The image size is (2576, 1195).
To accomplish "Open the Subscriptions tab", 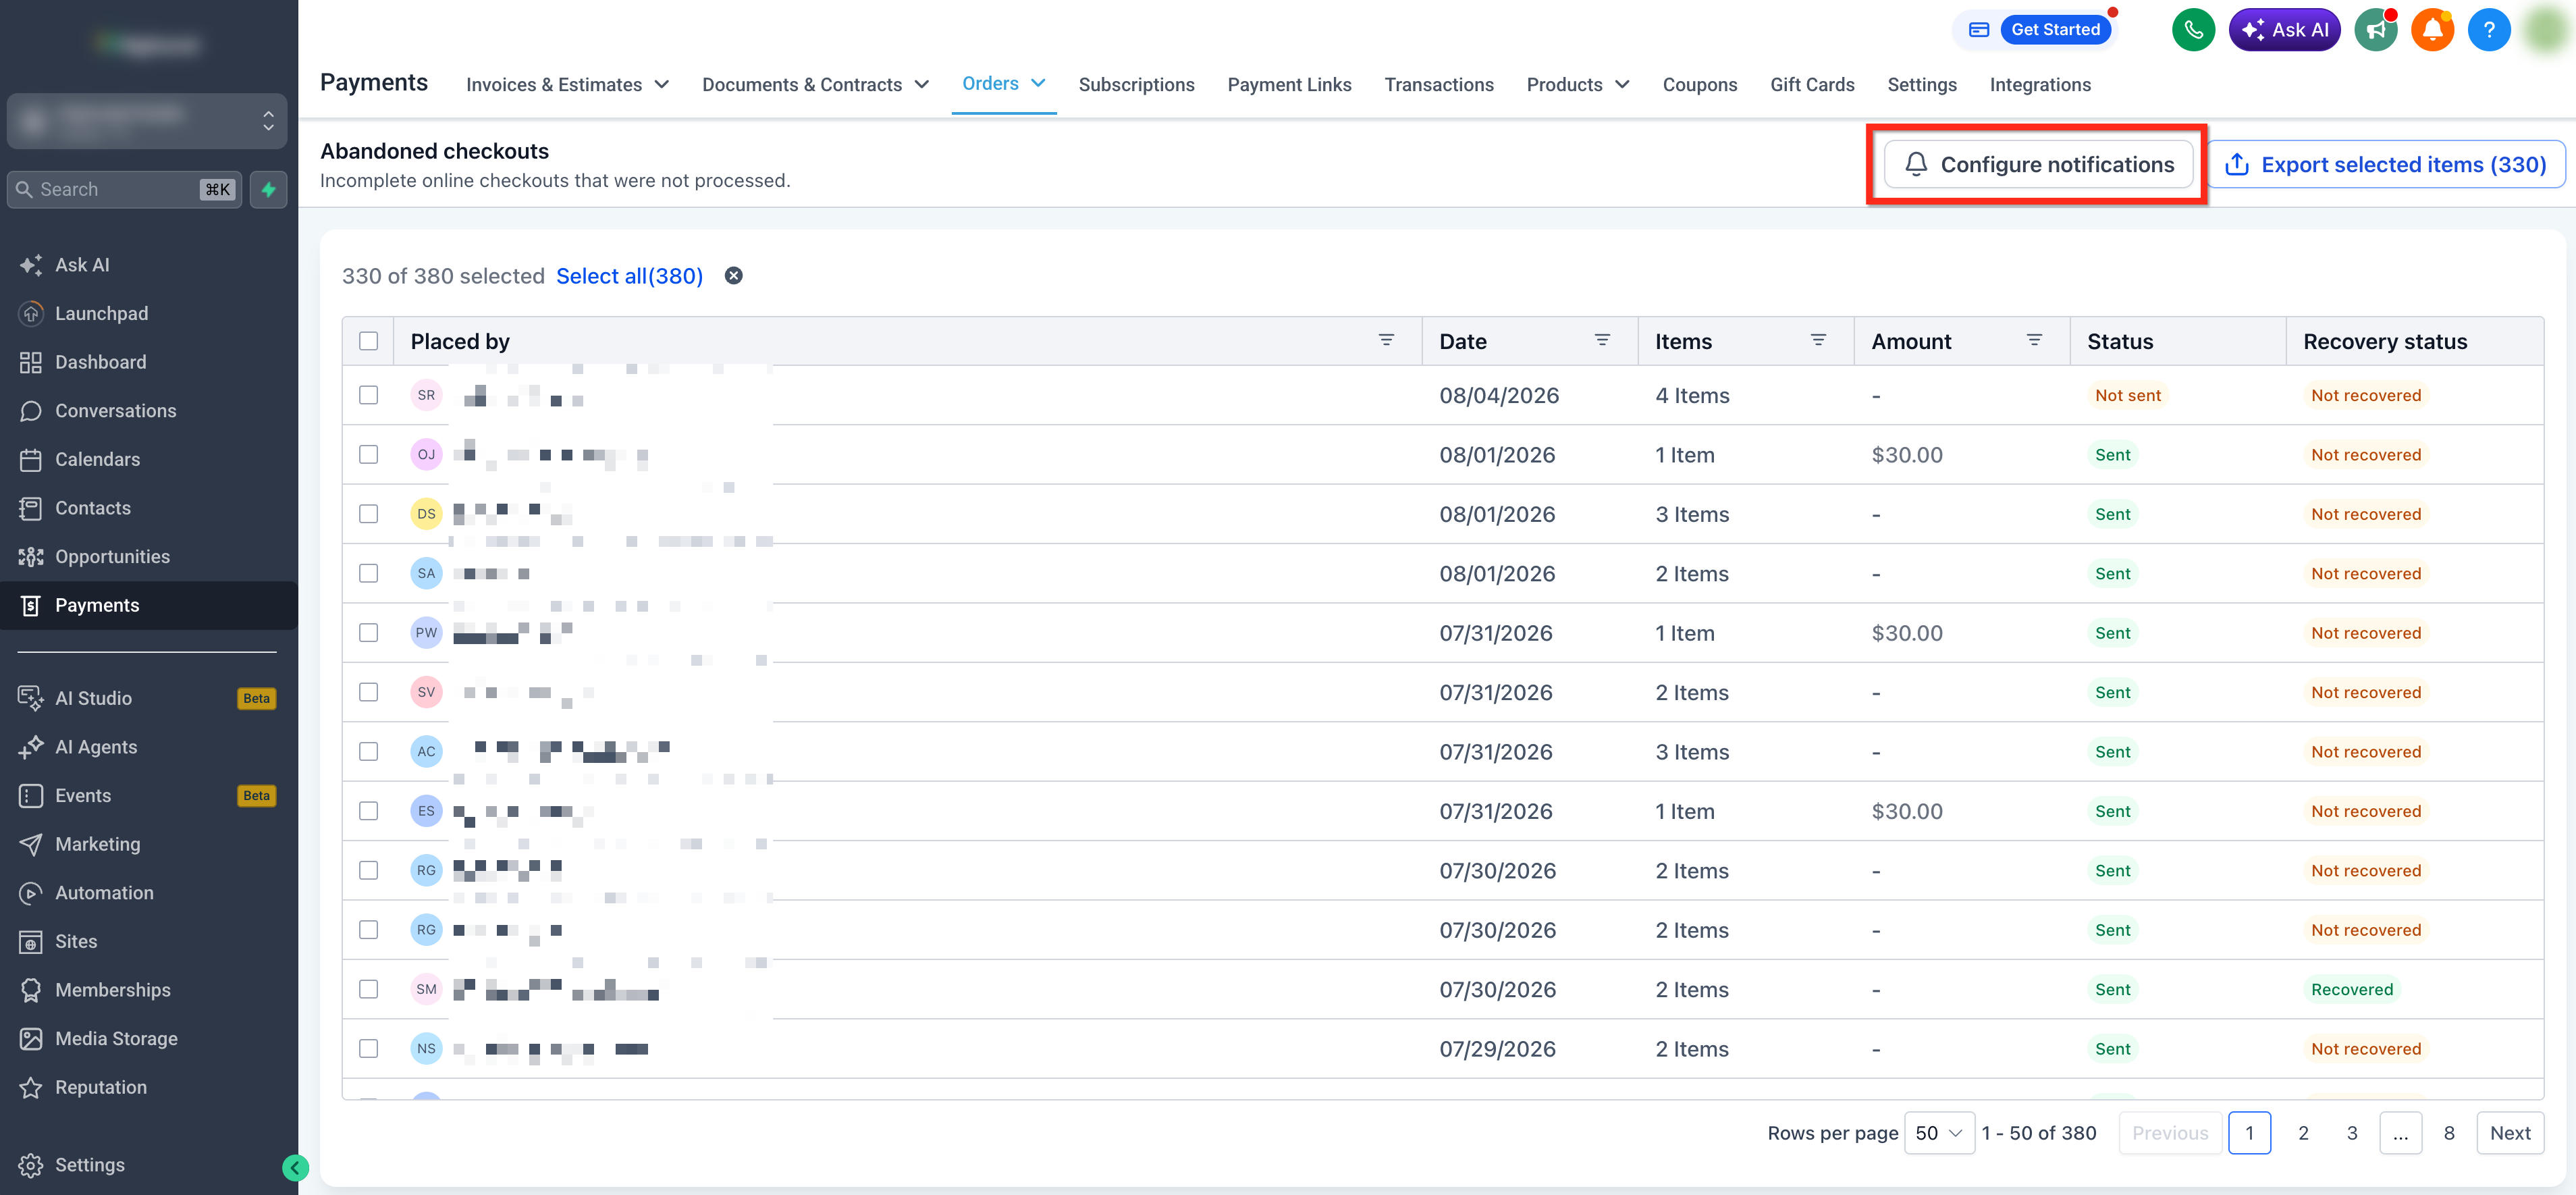I will coord(1136,85).
